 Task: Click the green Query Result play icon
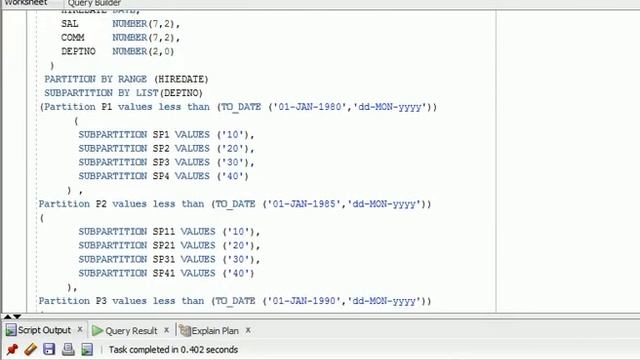point(97,331)
